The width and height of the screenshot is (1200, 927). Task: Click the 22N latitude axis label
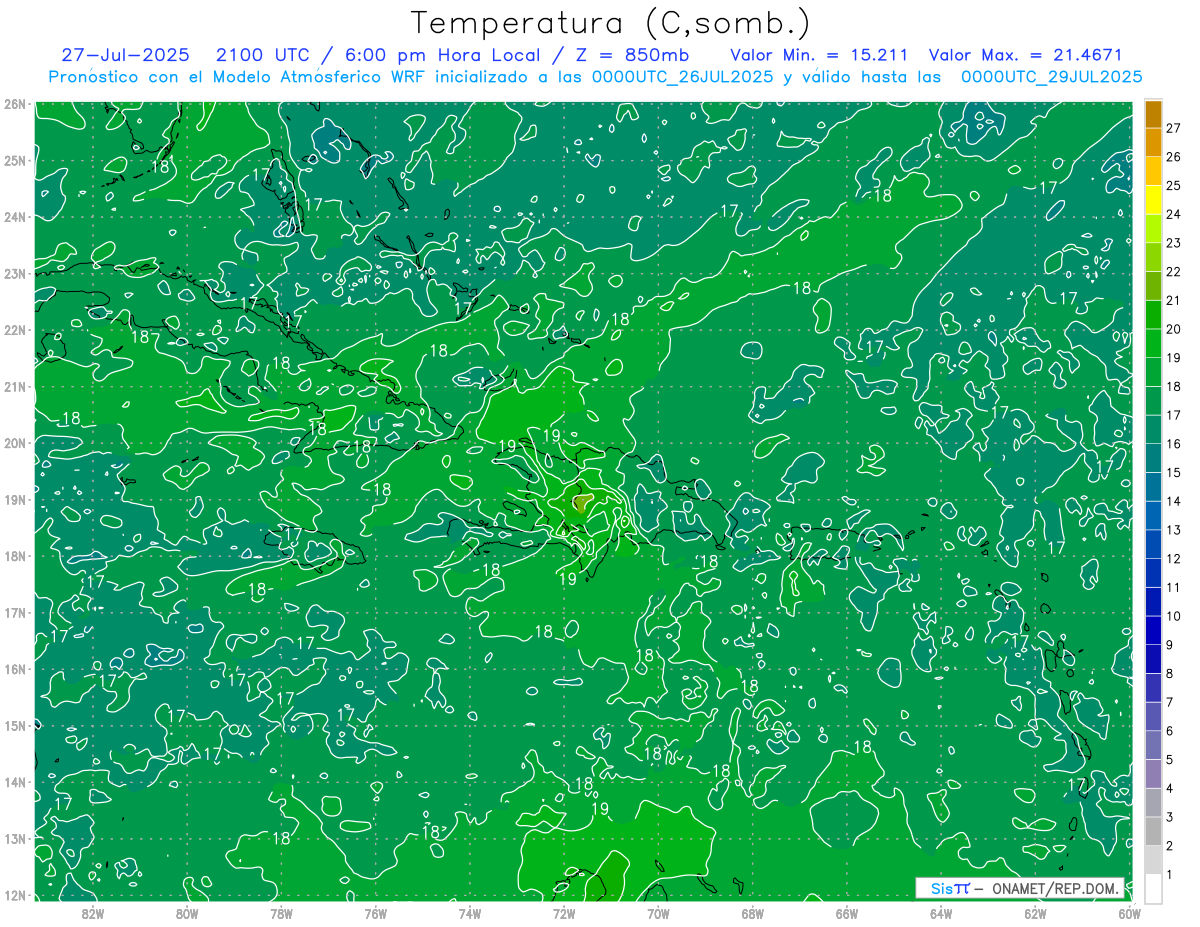pyautogui.click(x=15, y=330)
